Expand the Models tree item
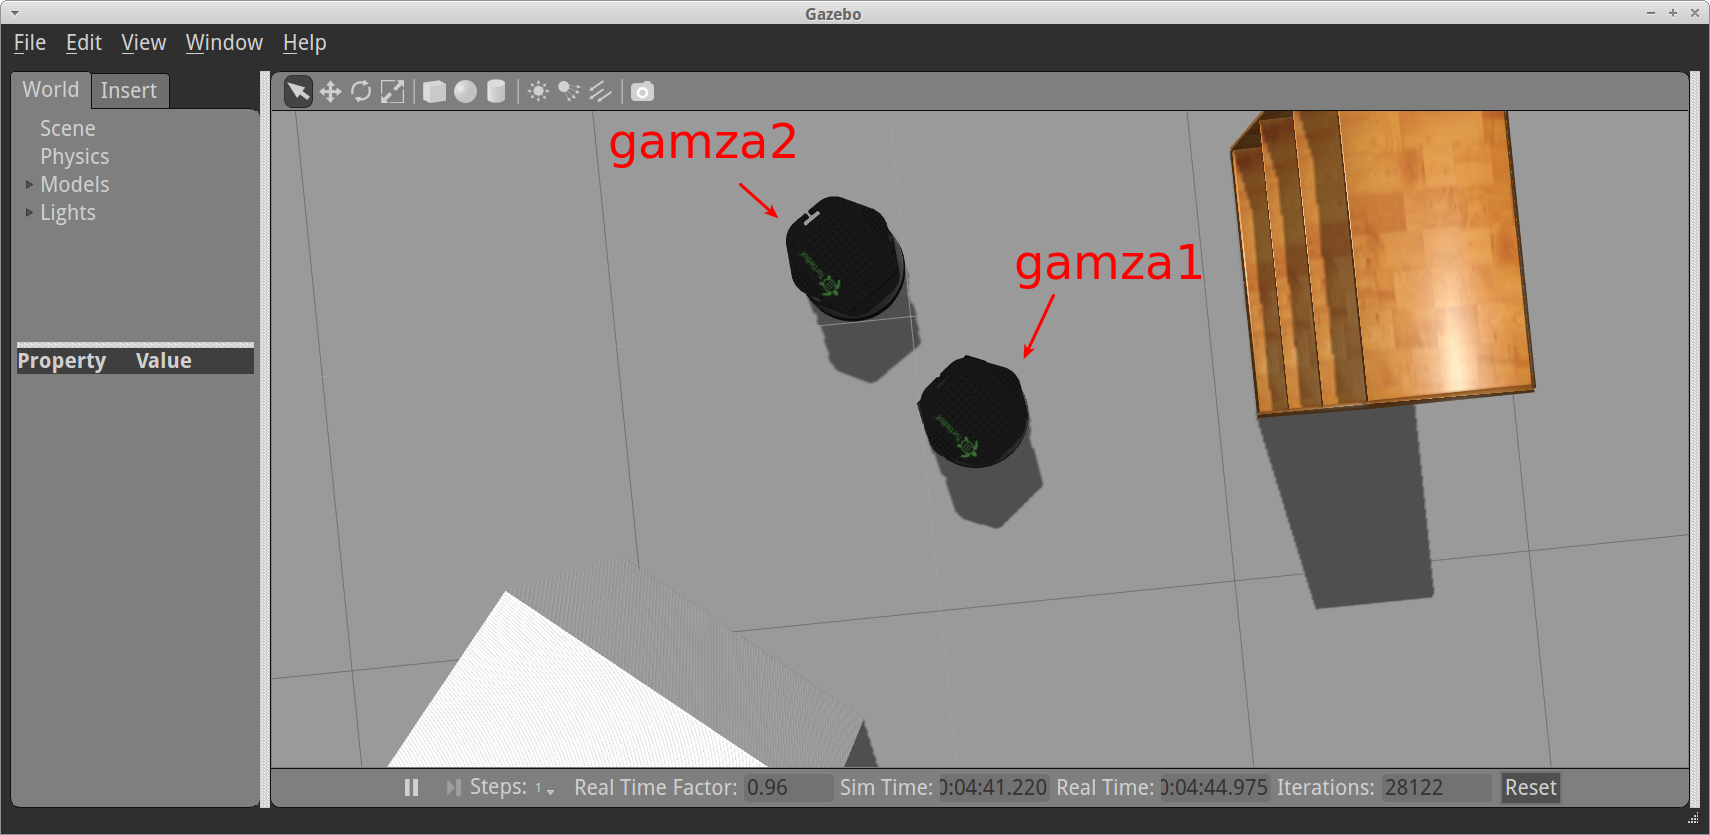Viewport: 1710px width, 835px height. coord(29,185)
